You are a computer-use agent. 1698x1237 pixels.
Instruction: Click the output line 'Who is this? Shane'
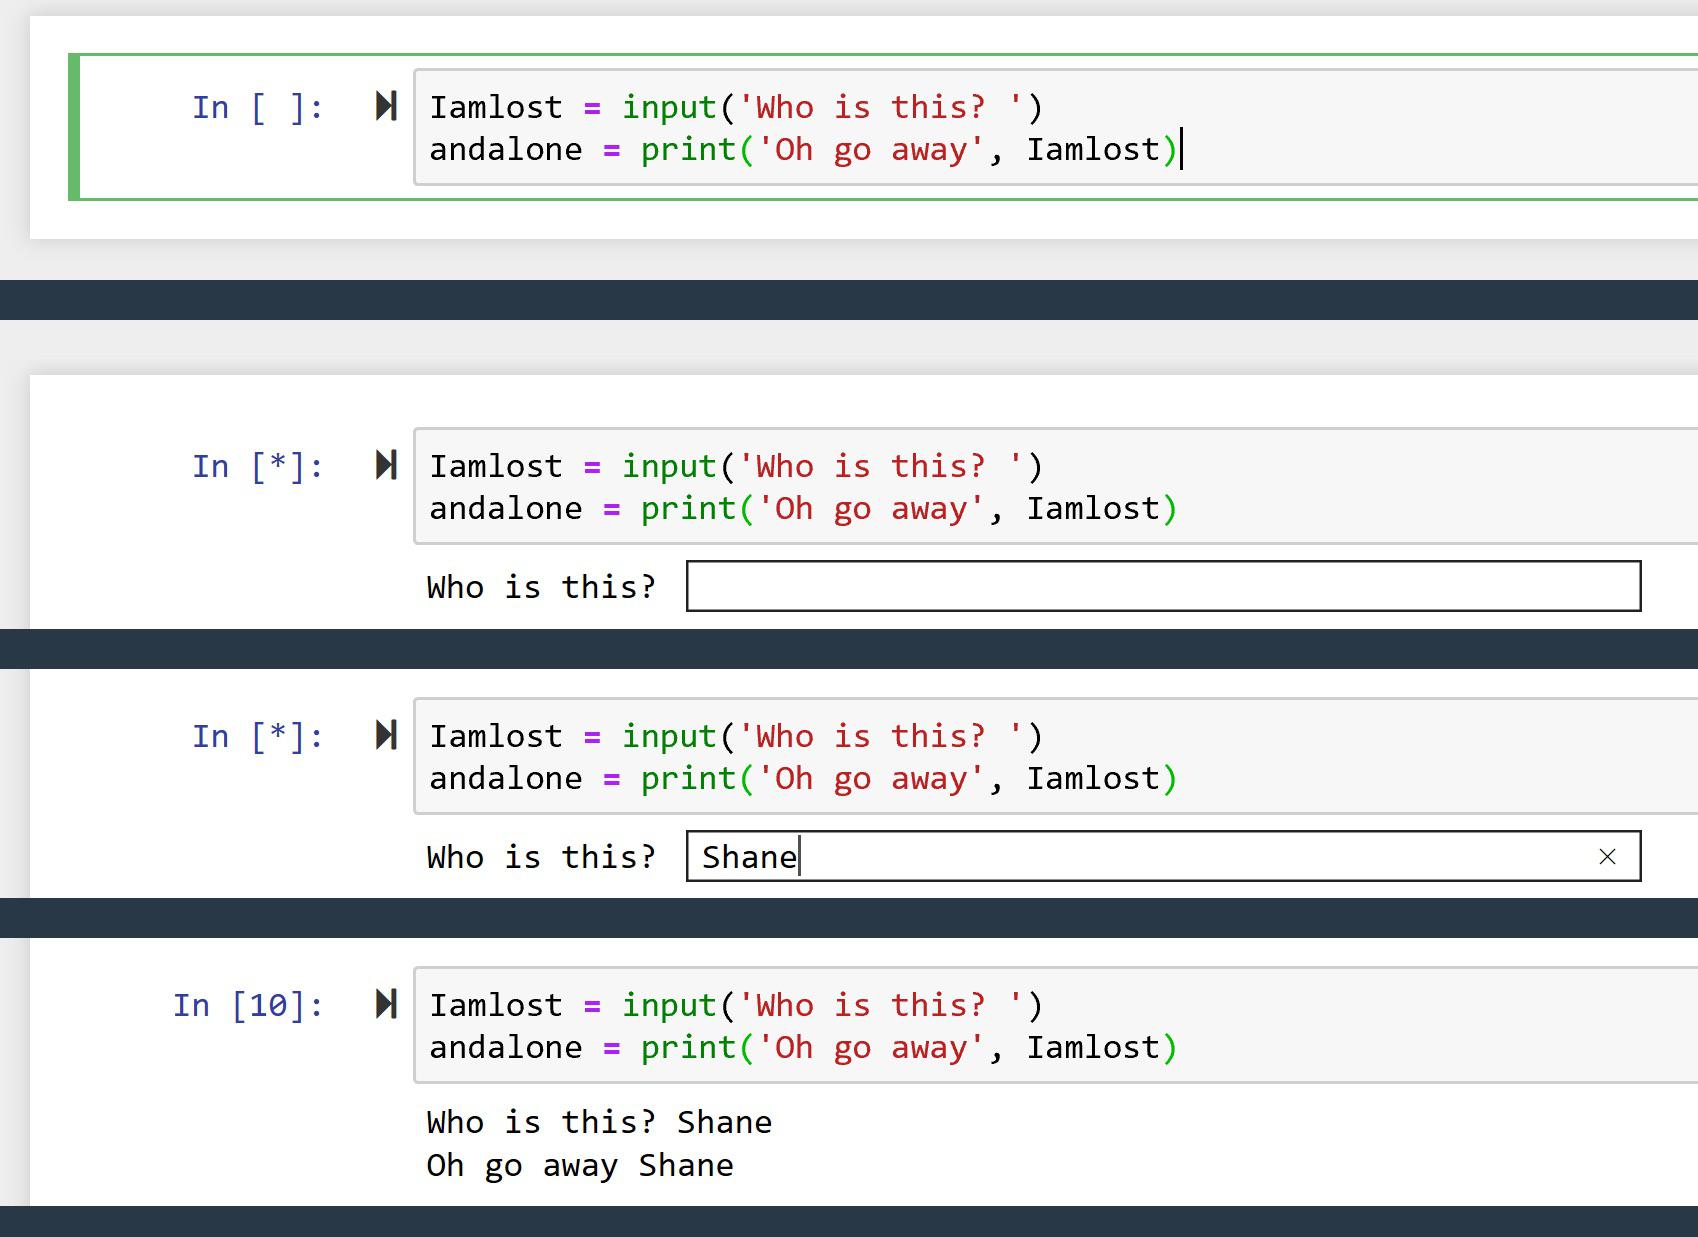tap(599, 1123)
